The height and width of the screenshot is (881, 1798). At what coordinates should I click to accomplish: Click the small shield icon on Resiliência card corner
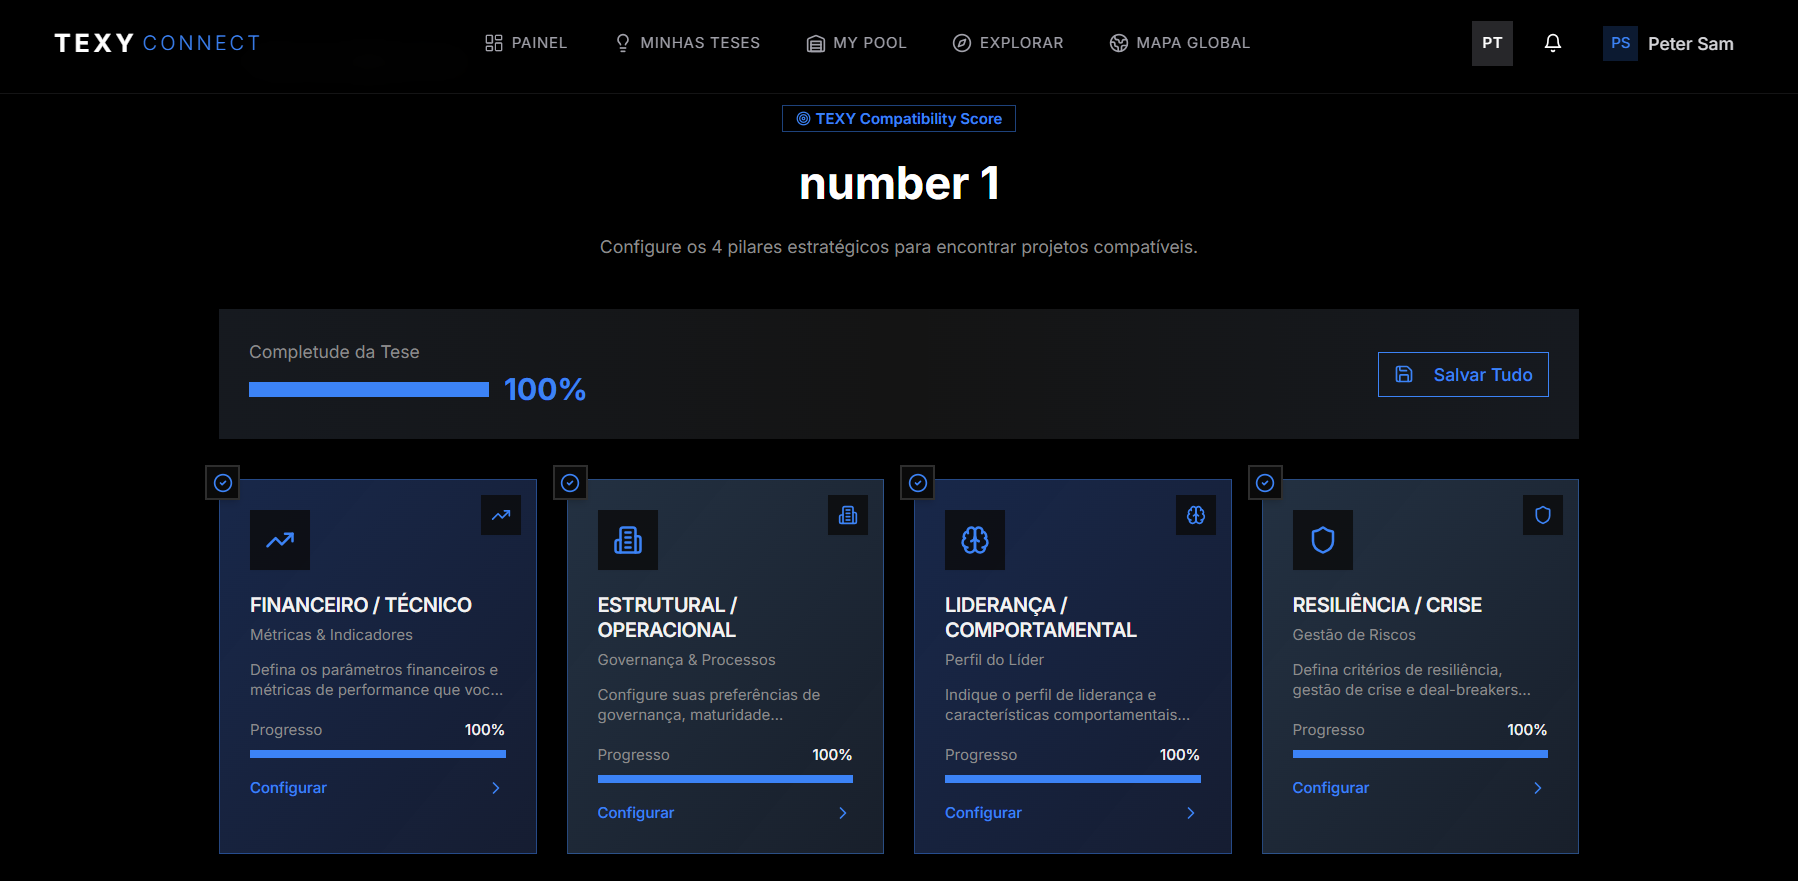coord(1543,515)
